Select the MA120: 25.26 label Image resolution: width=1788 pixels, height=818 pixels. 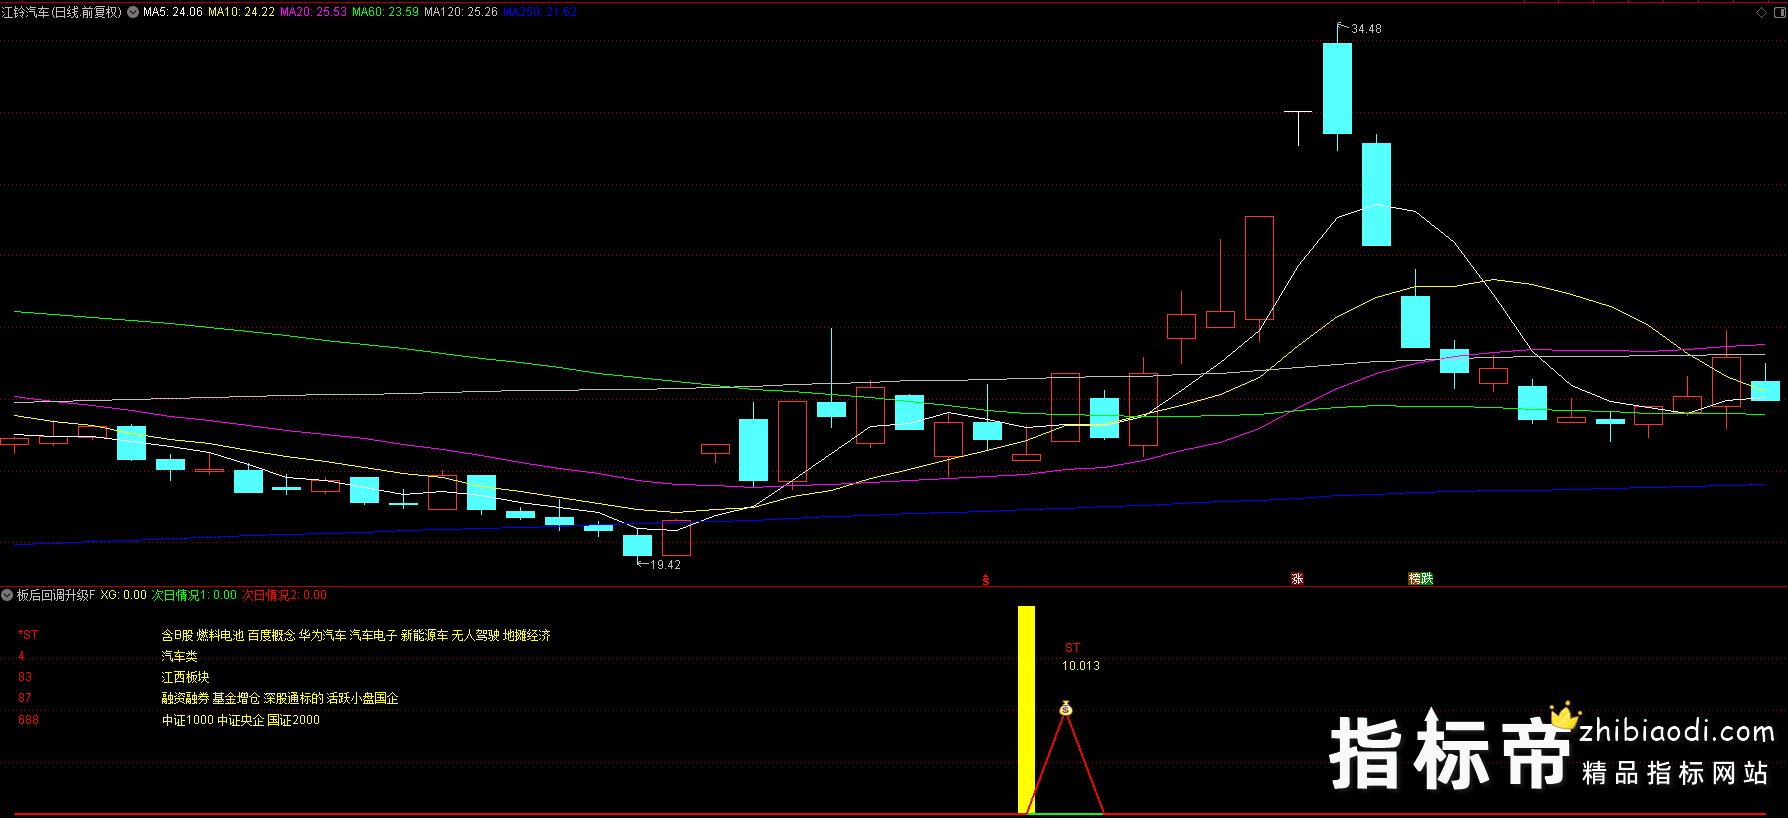click(x=461, y=12)
